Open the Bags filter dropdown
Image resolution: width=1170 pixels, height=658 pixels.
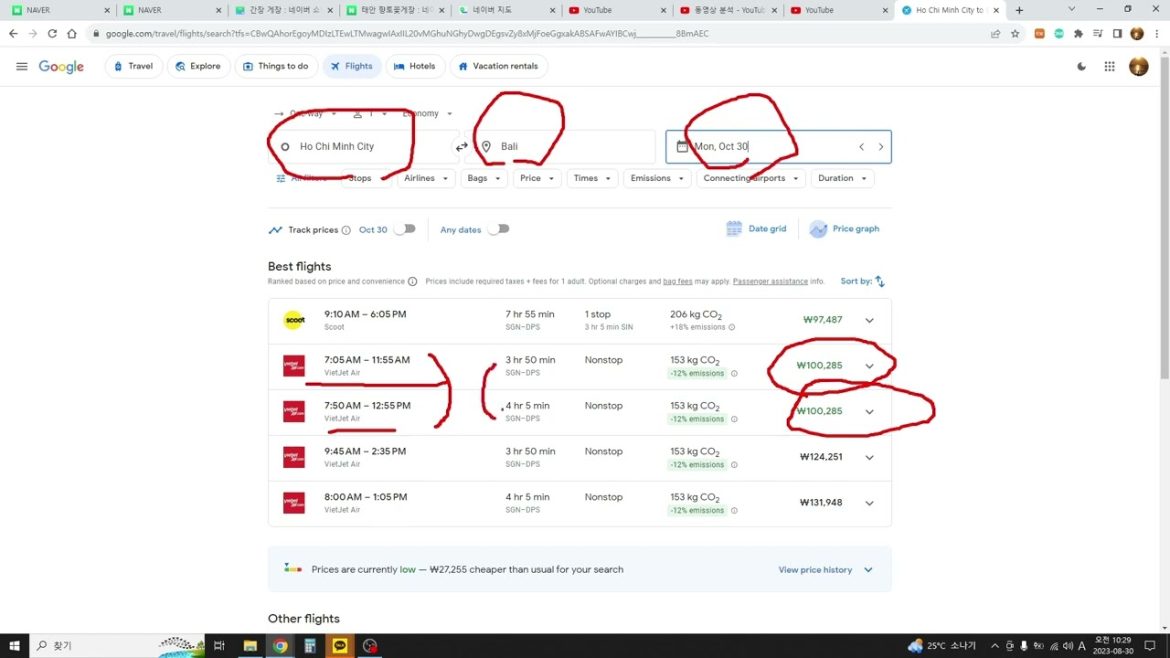click(483, 178)
